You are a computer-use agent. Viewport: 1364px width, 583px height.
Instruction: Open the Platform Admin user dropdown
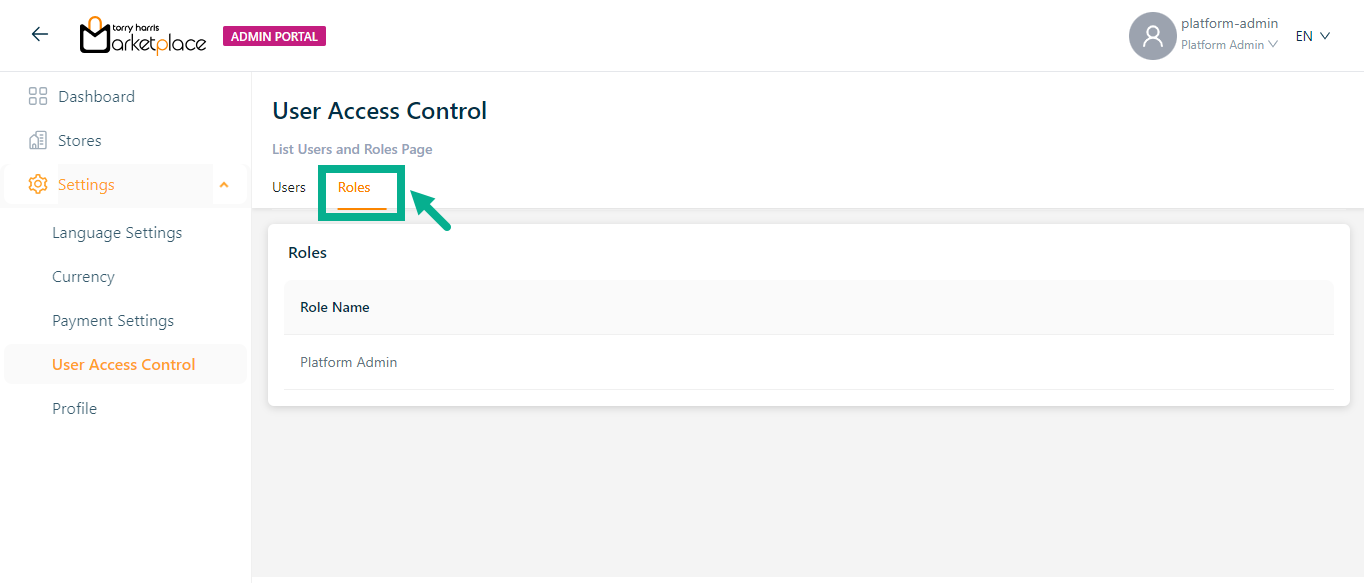1229,45
